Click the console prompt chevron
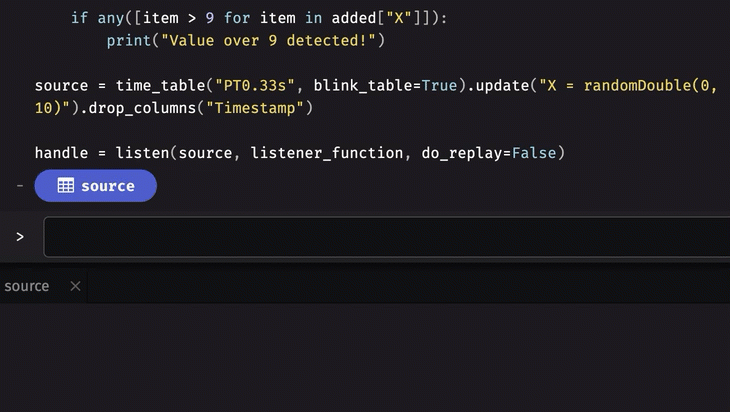This screenshot has height=412, width=730. 20,237
